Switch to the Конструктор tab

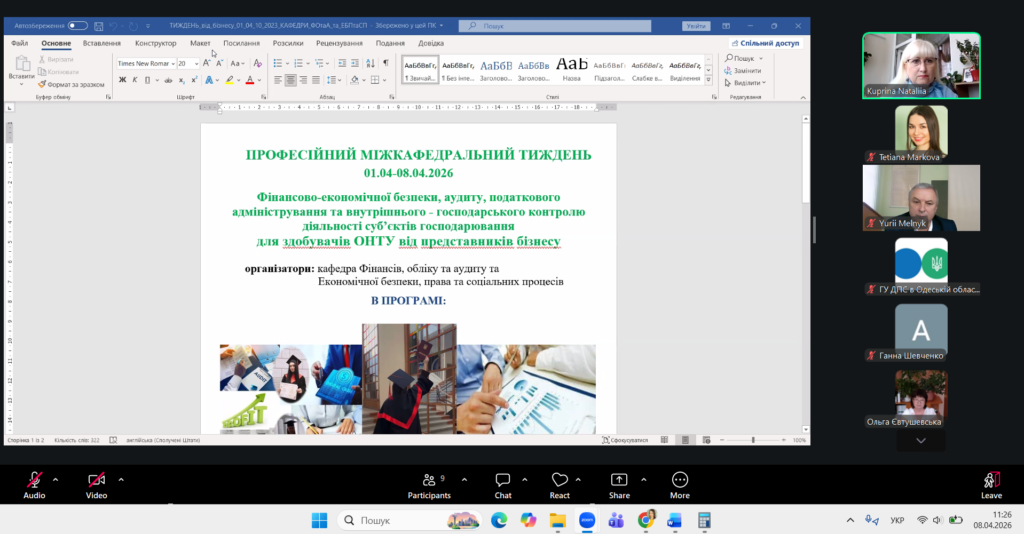155,43
